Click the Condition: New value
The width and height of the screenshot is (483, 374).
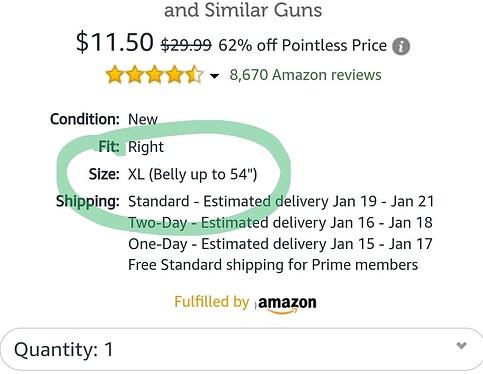point(143,119)
